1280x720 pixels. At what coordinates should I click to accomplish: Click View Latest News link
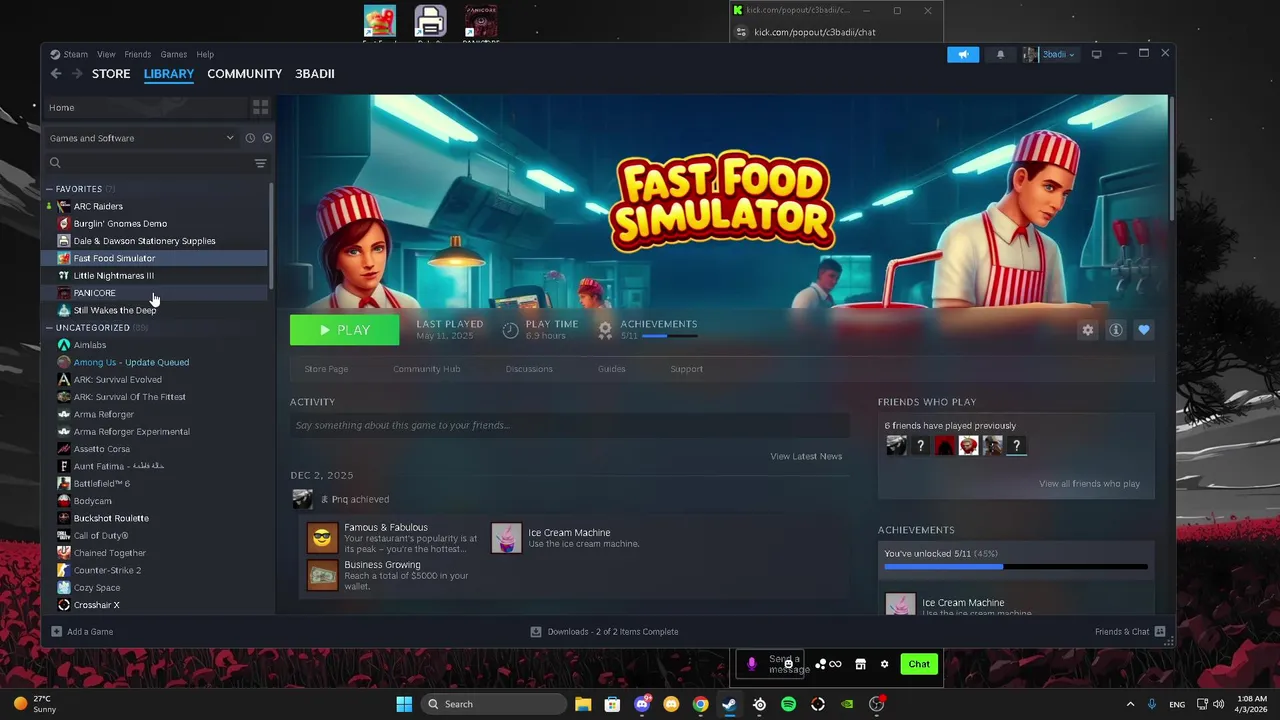[x=806, y=456]
